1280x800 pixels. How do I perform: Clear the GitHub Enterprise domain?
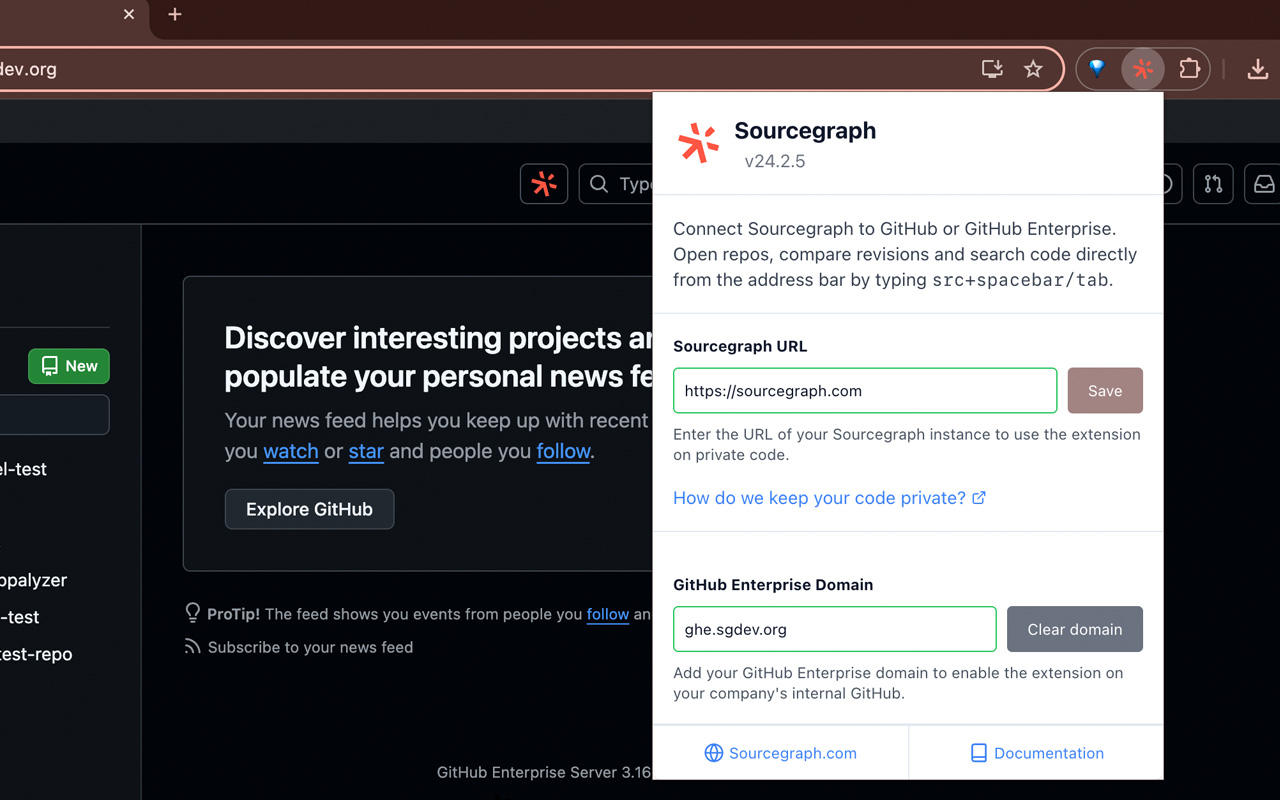[x=1075, y=630]
